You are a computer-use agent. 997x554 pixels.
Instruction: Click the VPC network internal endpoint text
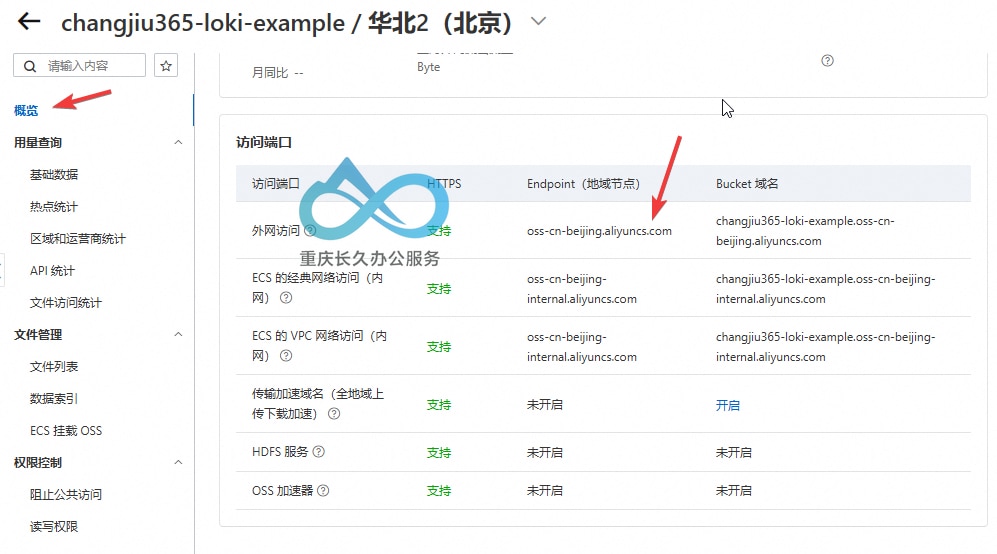[x=582, y=347]
